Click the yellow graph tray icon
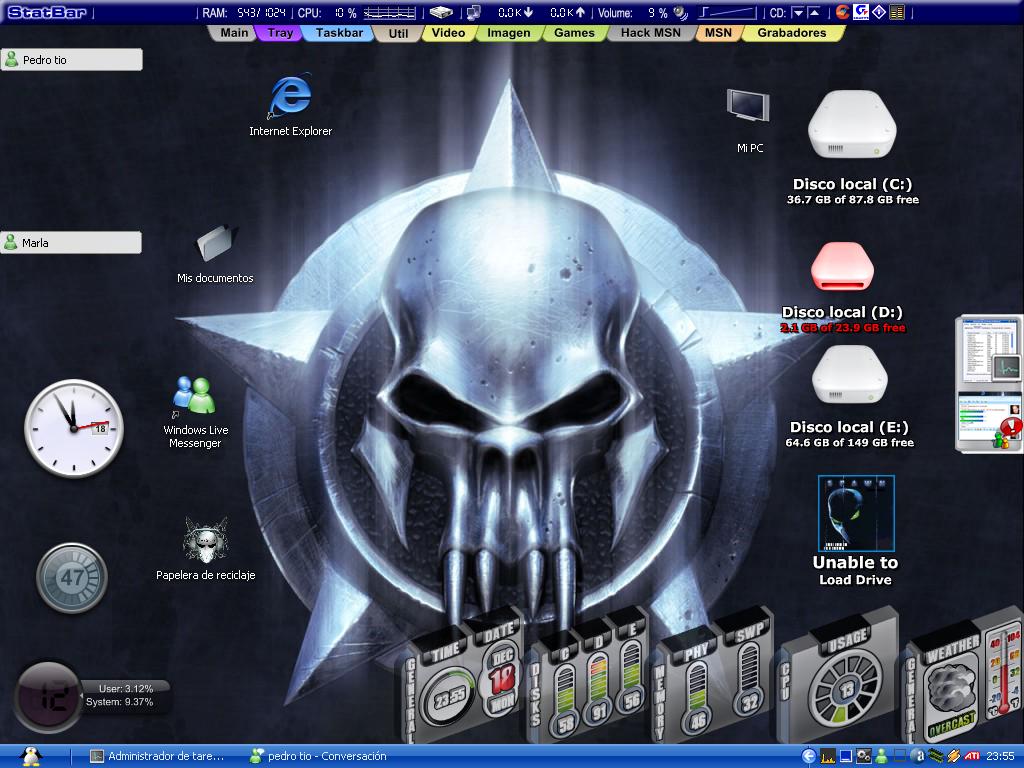Screen dimensions: 1024x768 coord(827,756)
